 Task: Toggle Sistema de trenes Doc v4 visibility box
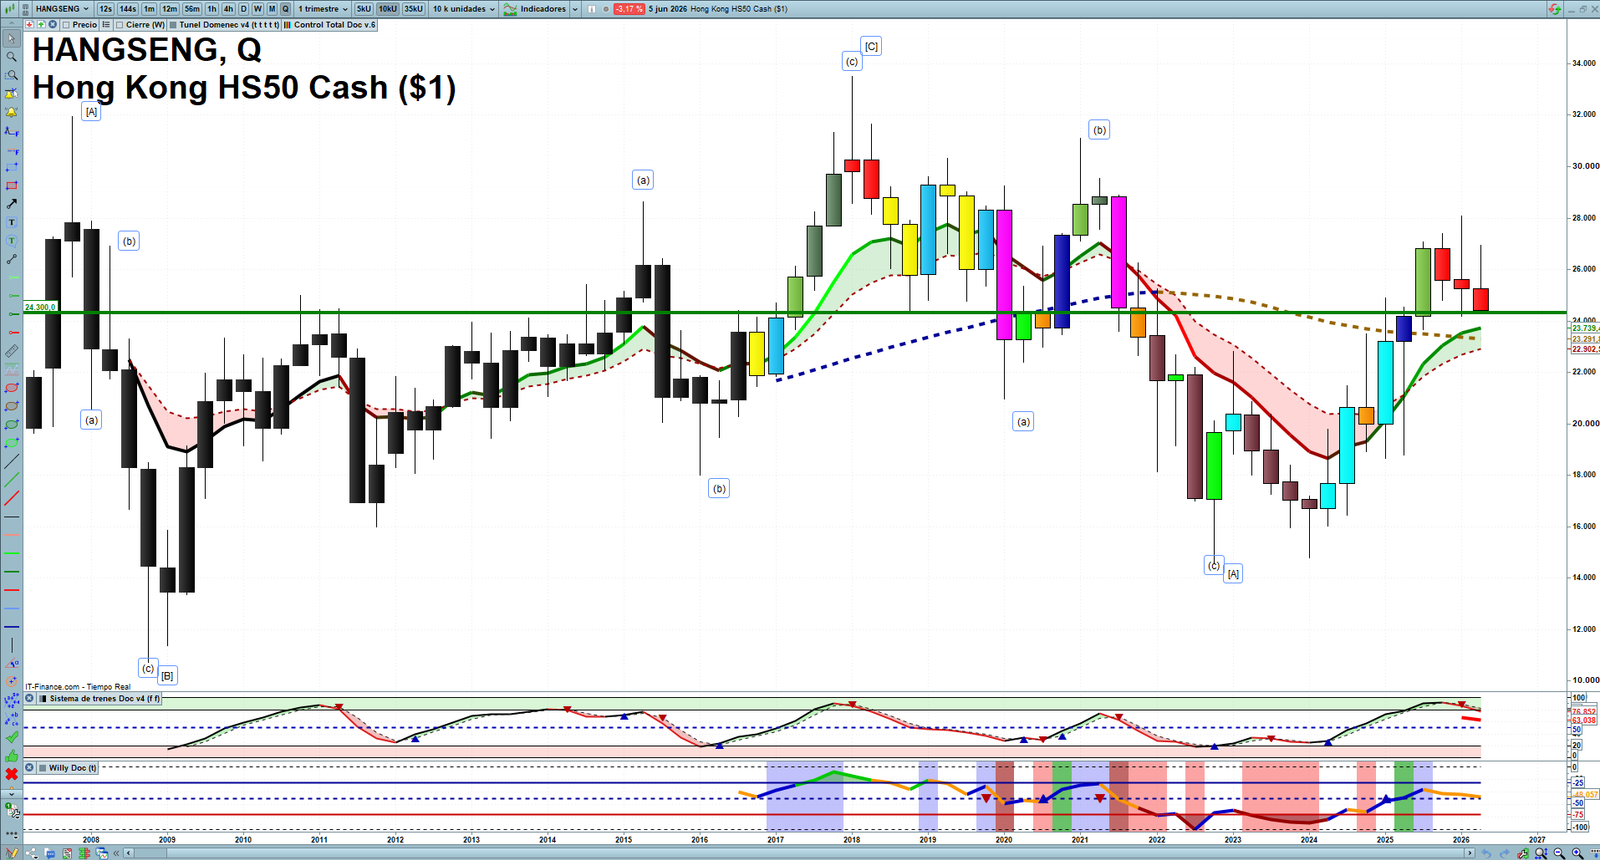(42, 699)
